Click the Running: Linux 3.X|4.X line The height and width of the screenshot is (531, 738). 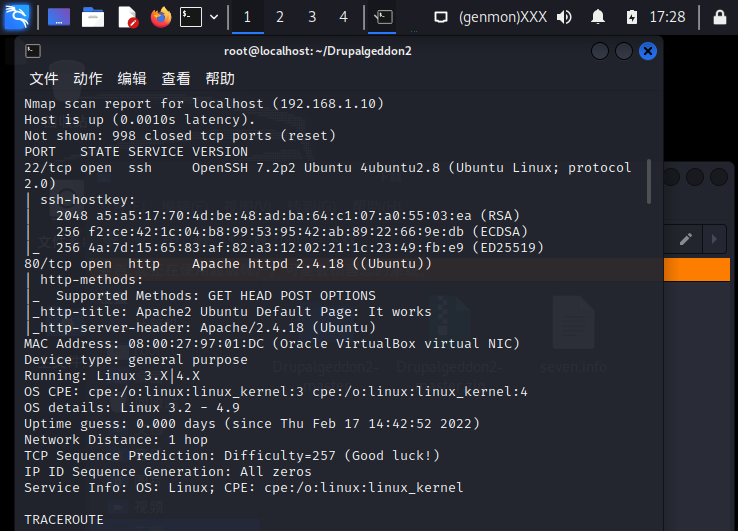tap(112, 376)
